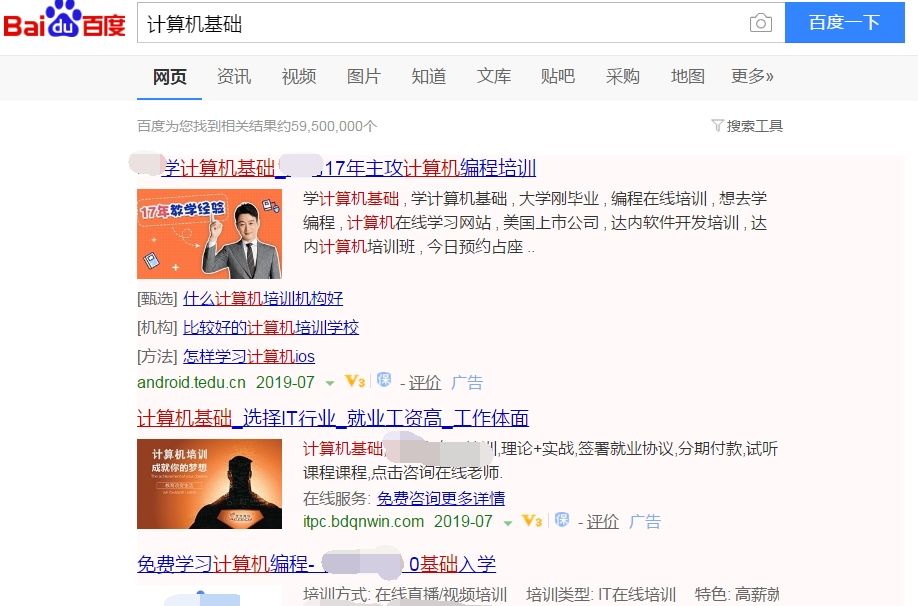Open the 更多» menu
The image size is (918, 606).
(752, 76)
